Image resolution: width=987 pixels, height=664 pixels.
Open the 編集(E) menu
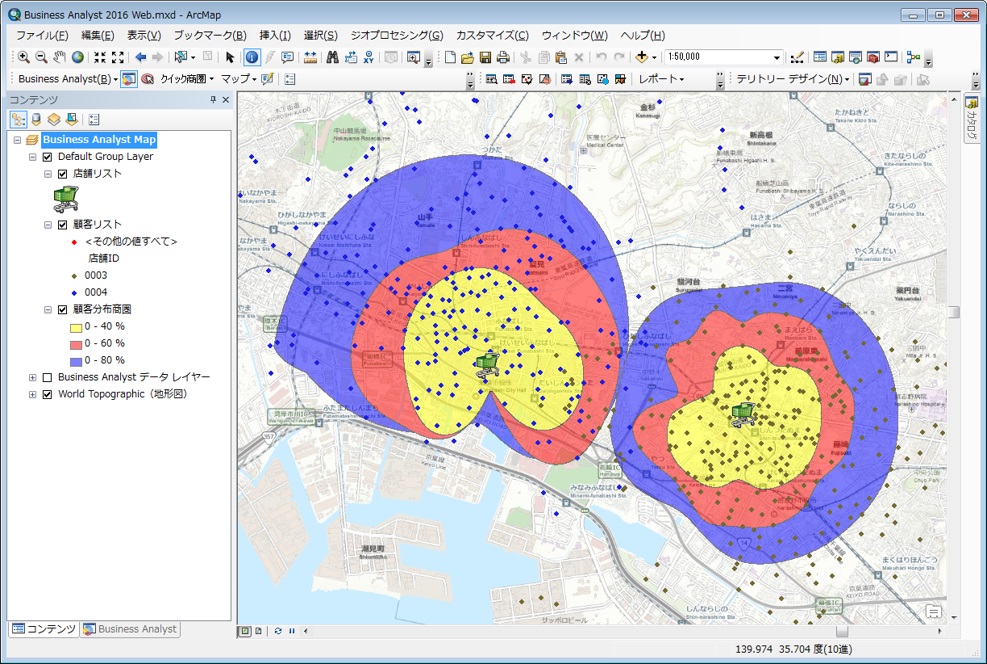pos(98,35)
